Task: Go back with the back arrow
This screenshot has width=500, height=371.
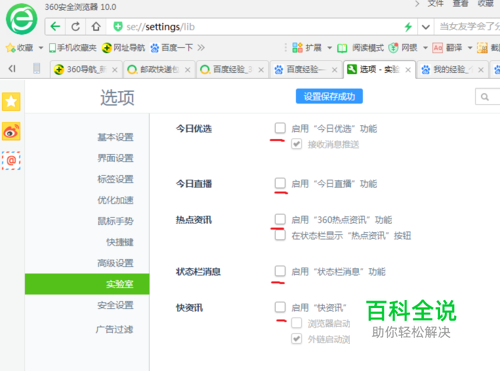Action: [55, 27]
